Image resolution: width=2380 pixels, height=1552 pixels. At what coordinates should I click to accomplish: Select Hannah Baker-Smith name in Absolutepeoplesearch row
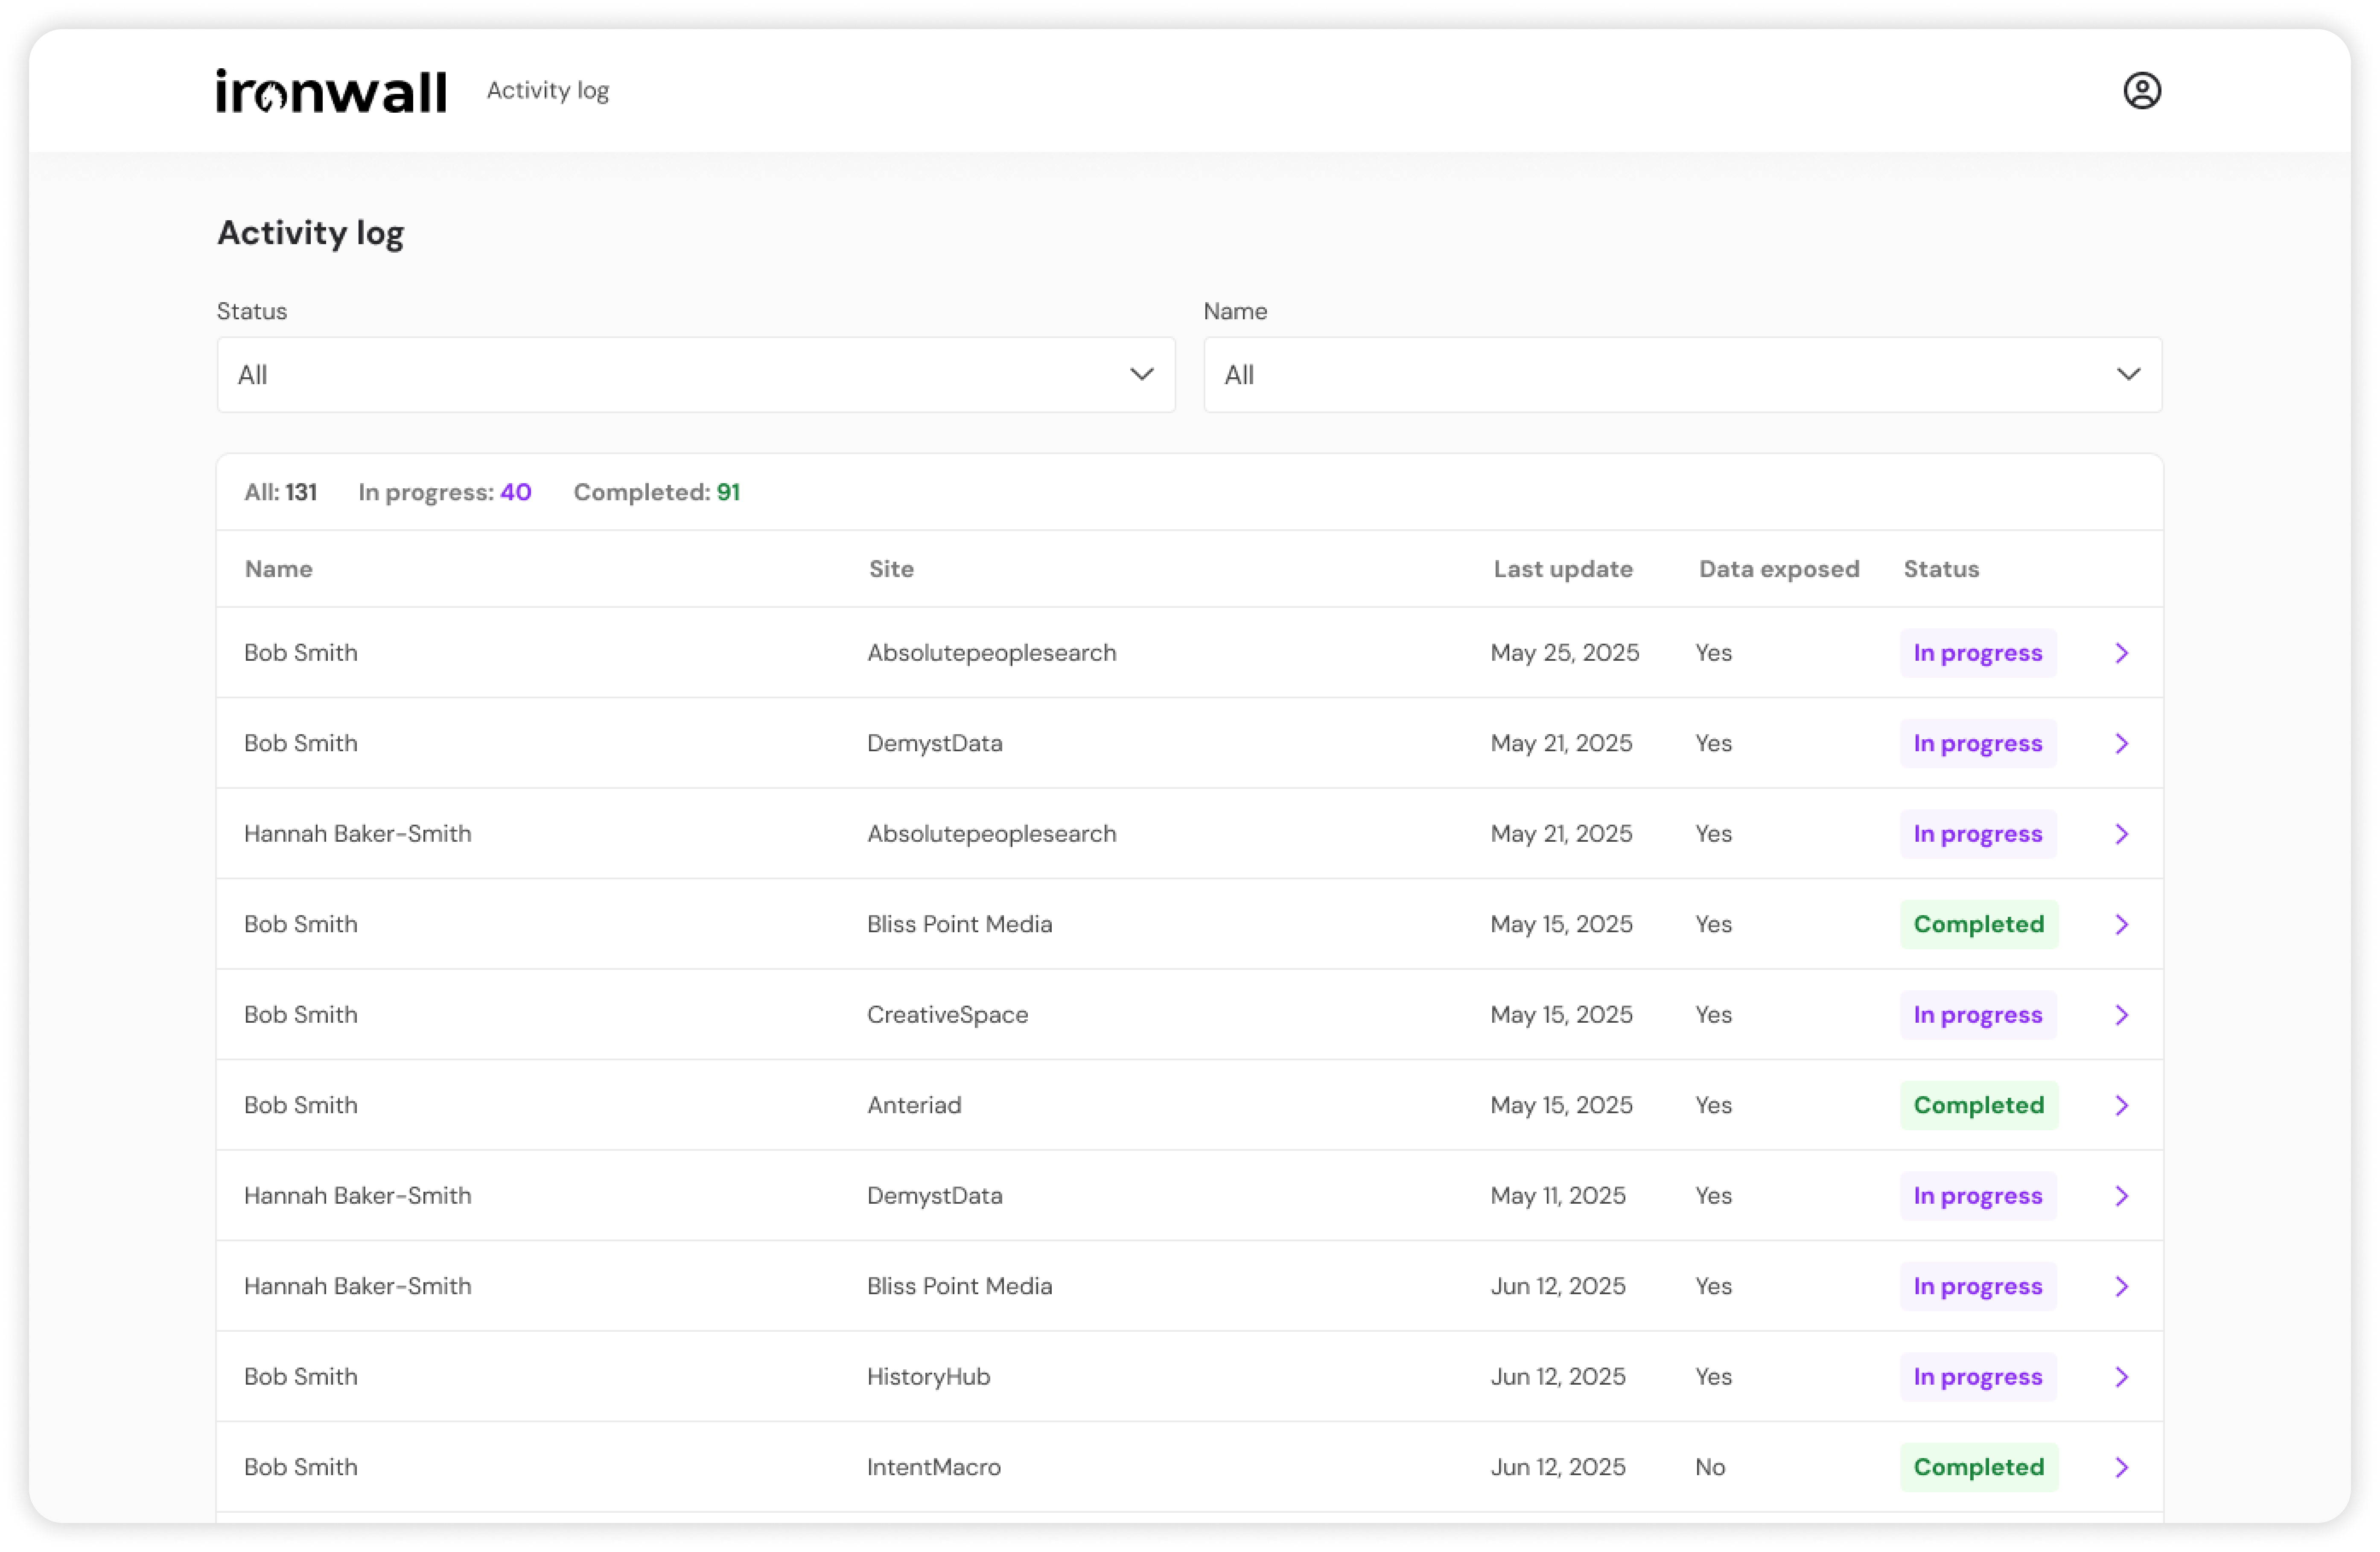tap(358, 834)
